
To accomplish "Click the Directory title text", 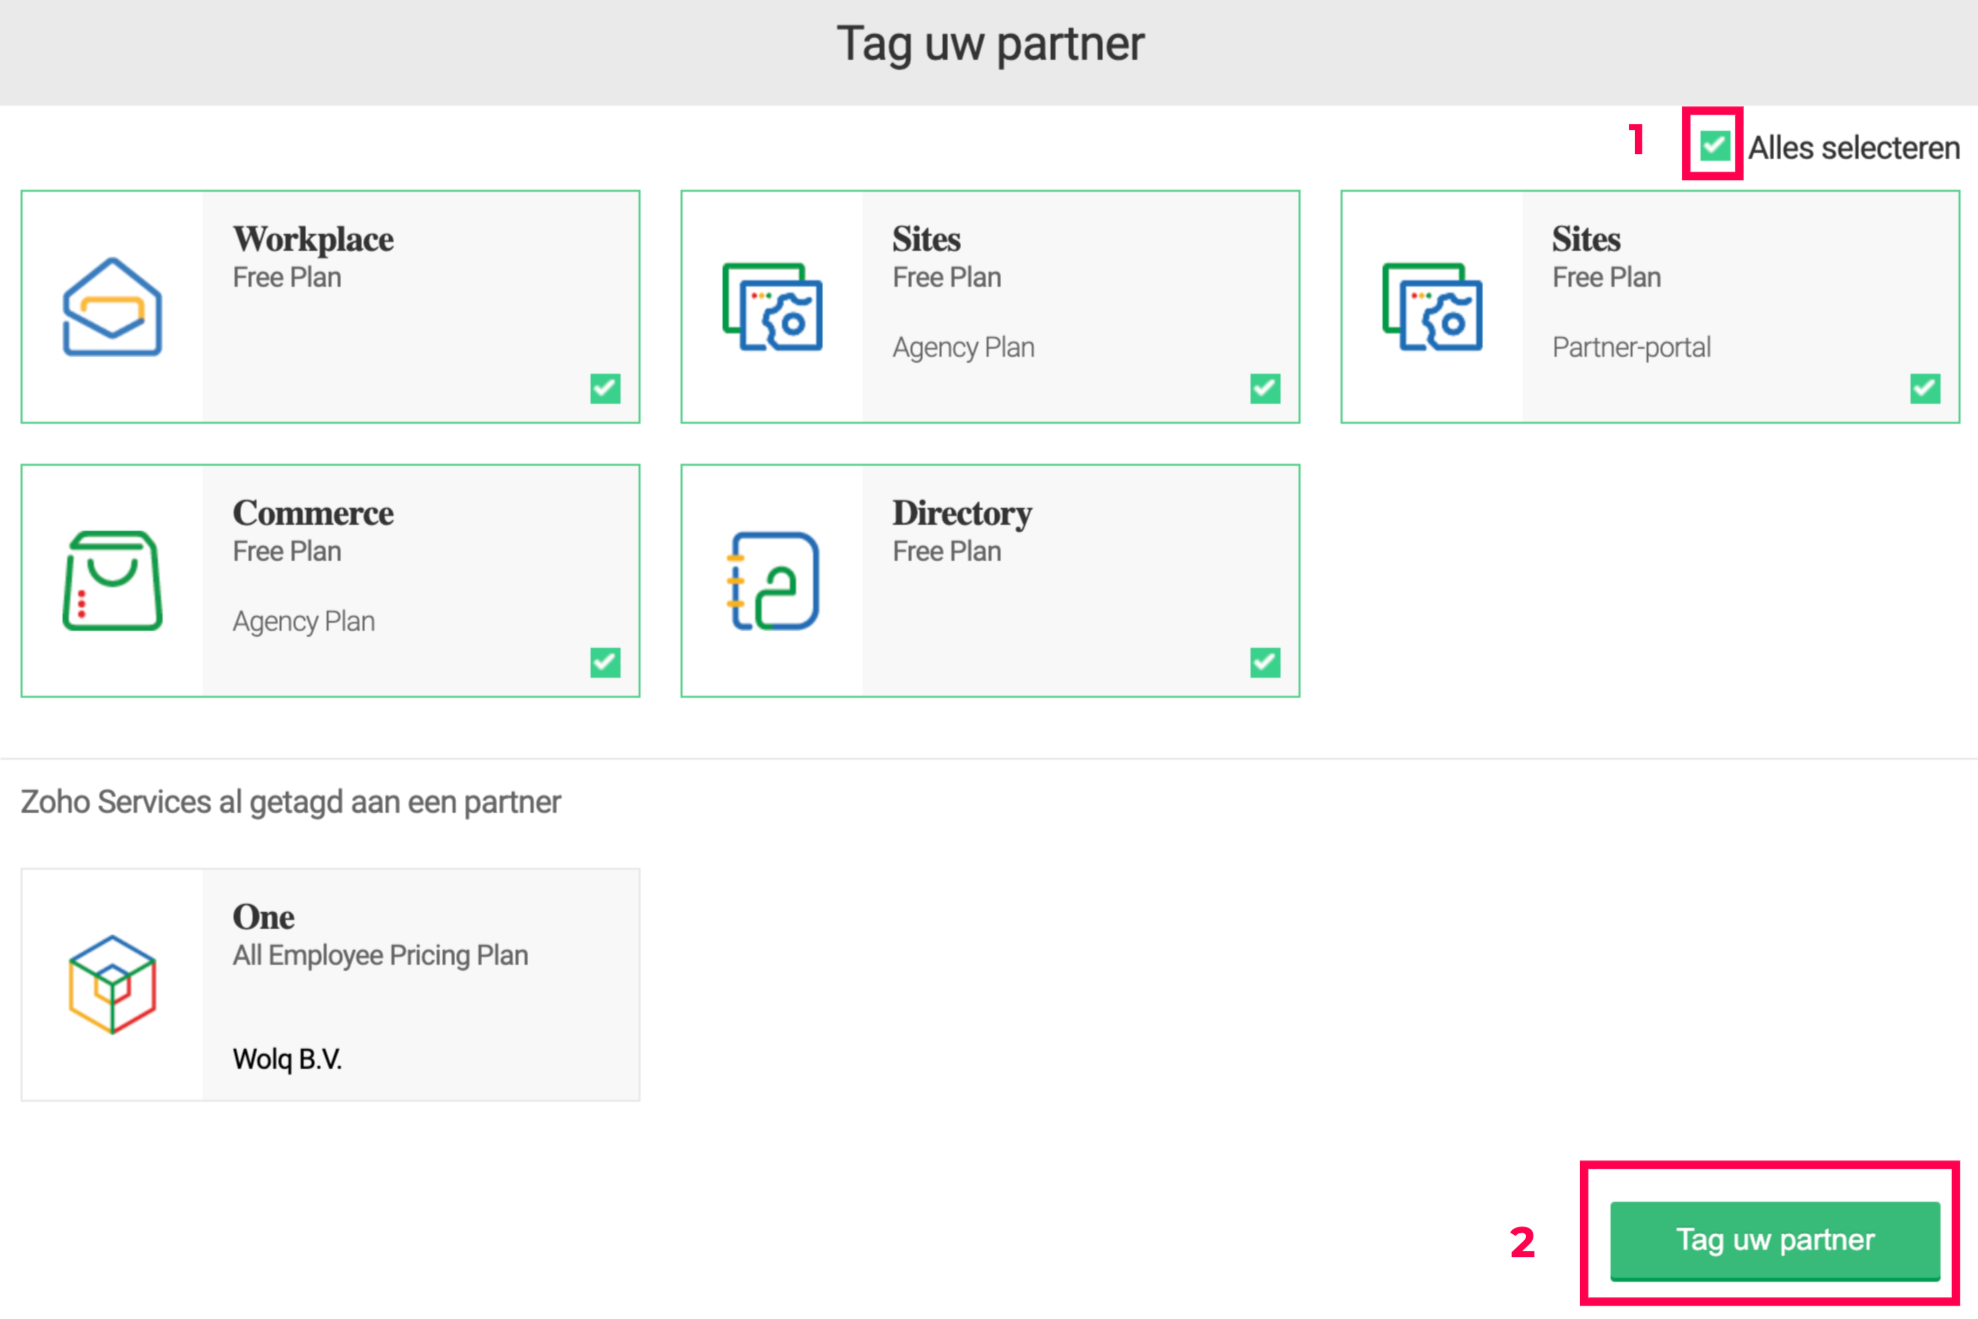I will 962,513.
